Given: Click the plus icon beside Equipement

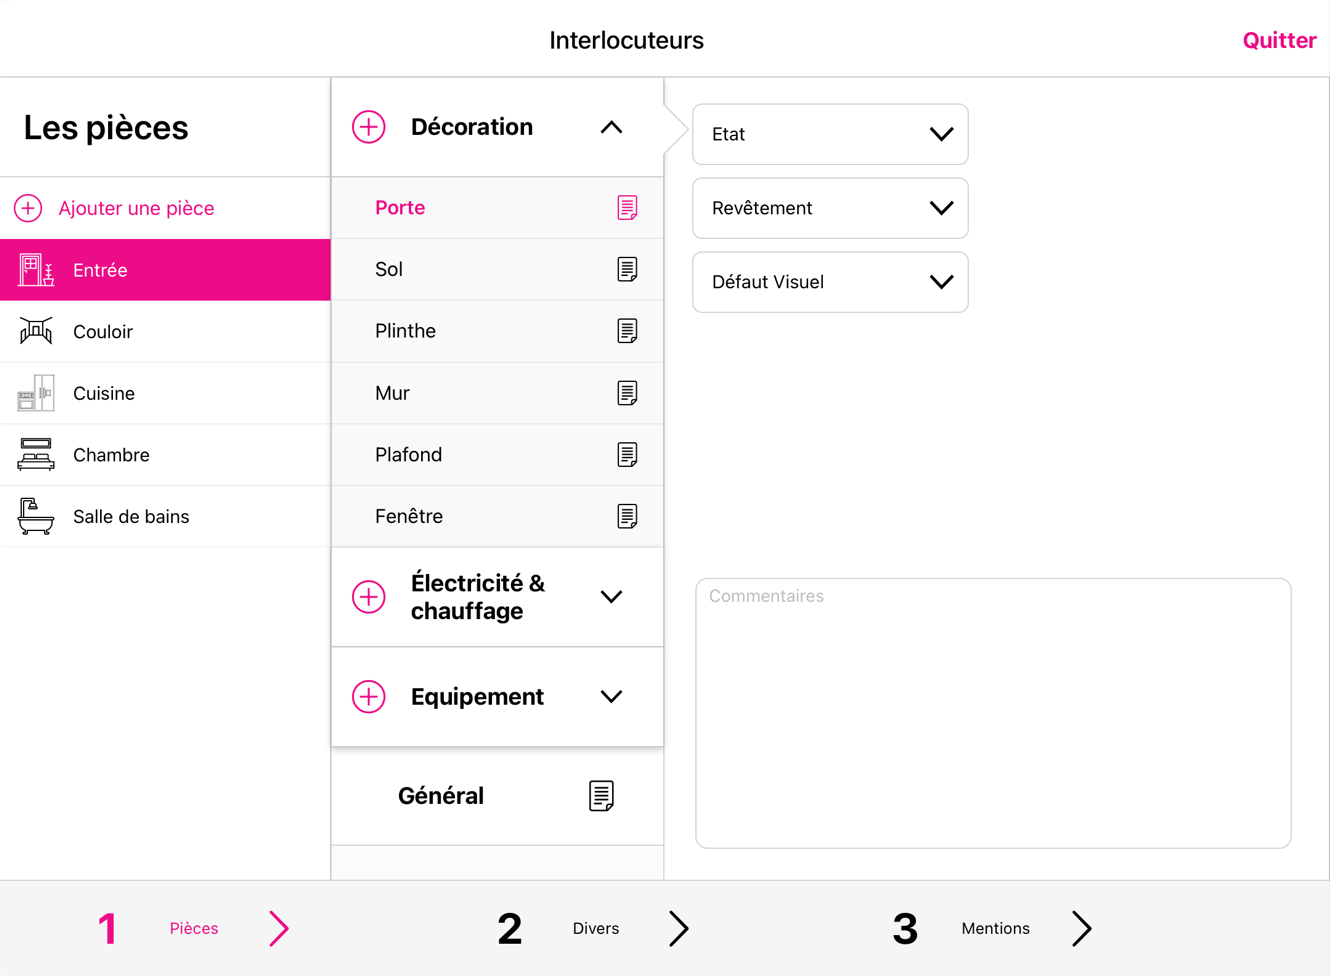Looking at the screenshot, I should click(x=369, y=697).
